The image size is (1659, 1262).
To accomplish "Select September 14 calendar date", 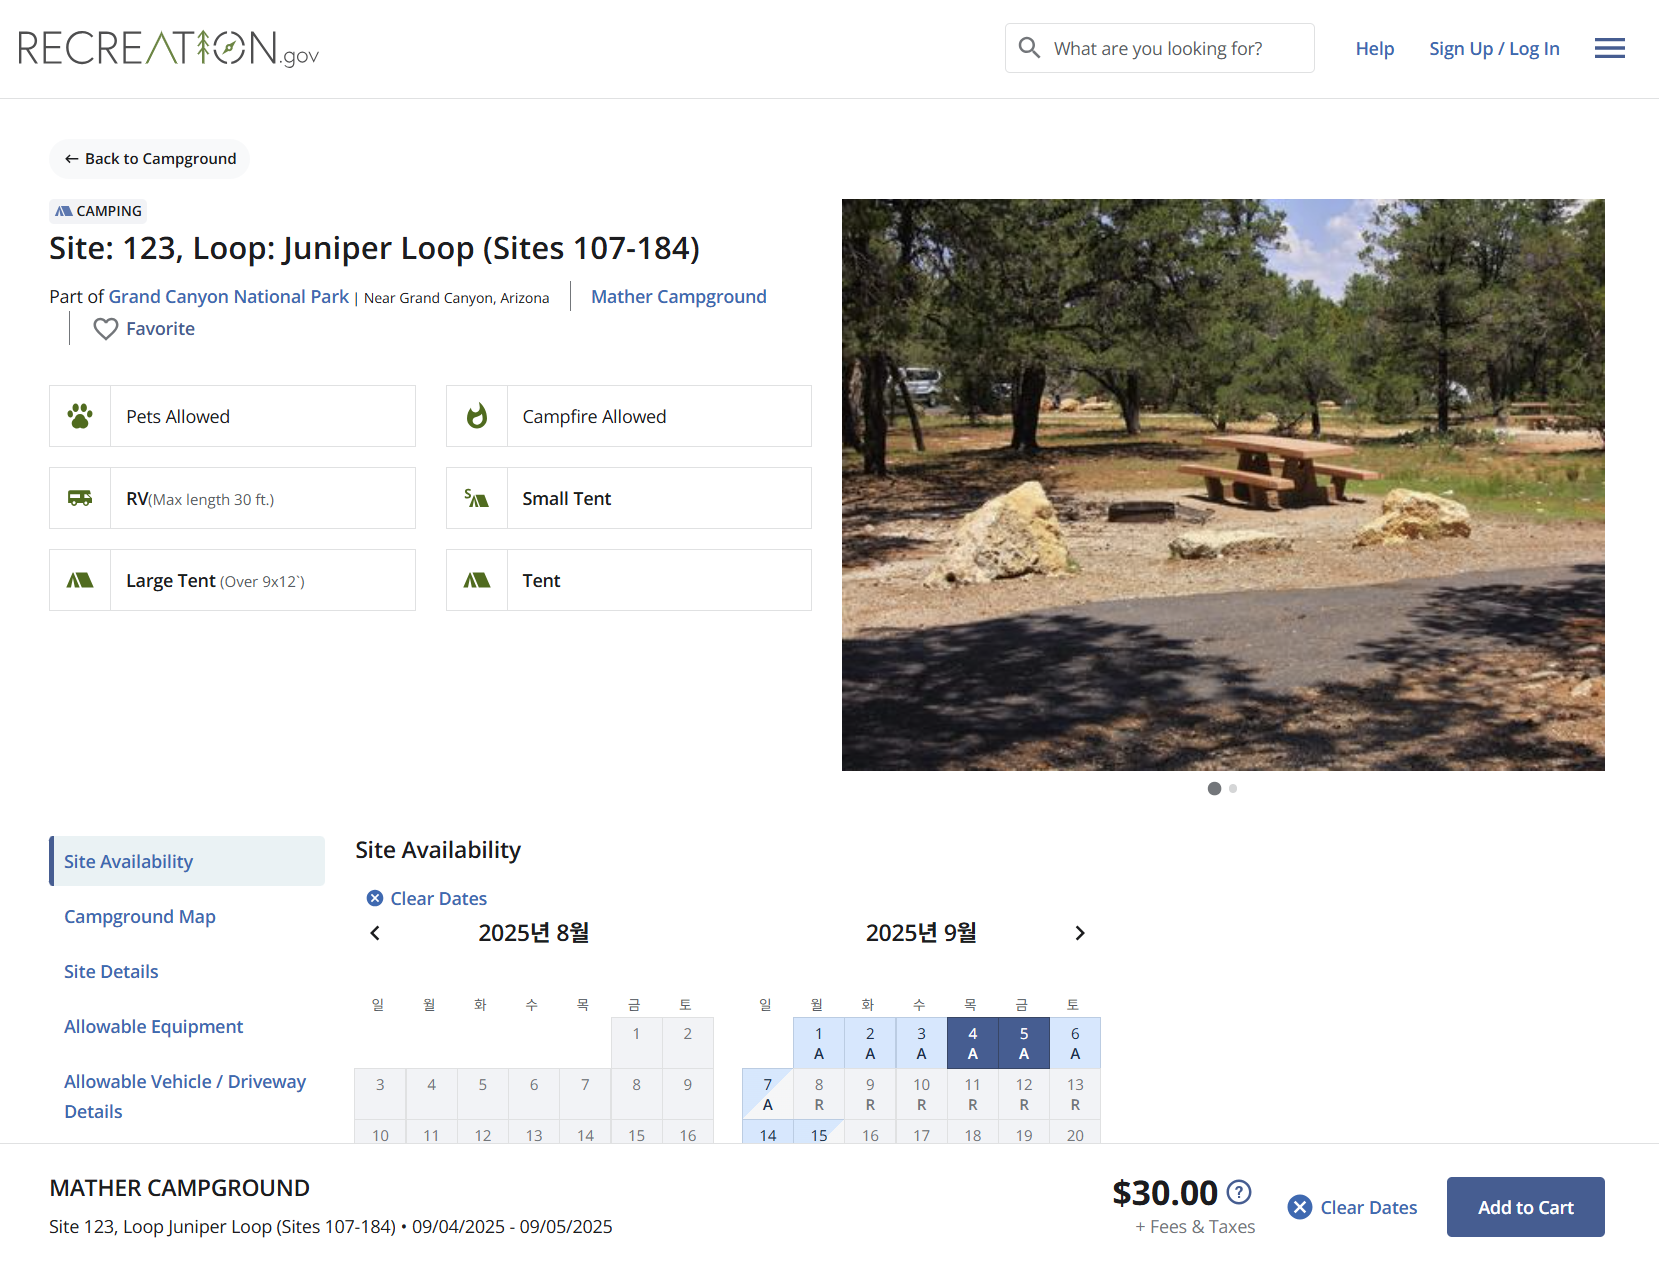I will (x=768, y=1132).
